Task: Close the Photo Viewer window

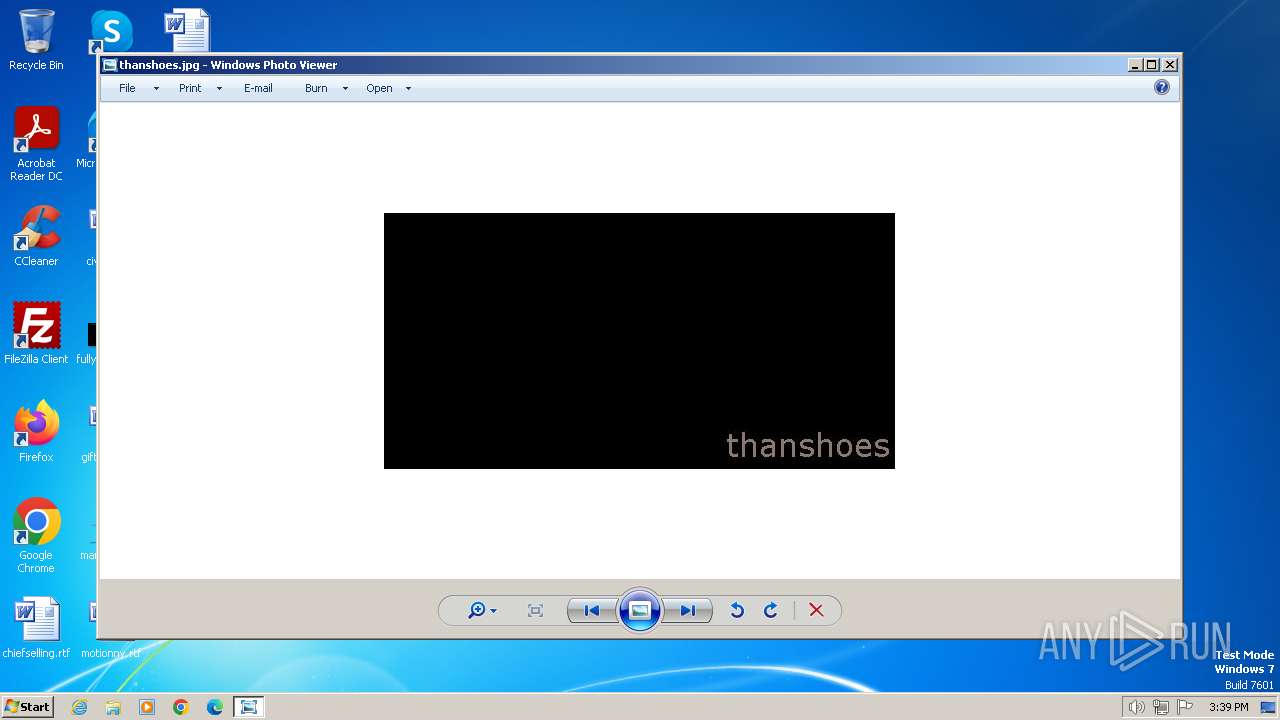Action: [x=1170, y=65]
